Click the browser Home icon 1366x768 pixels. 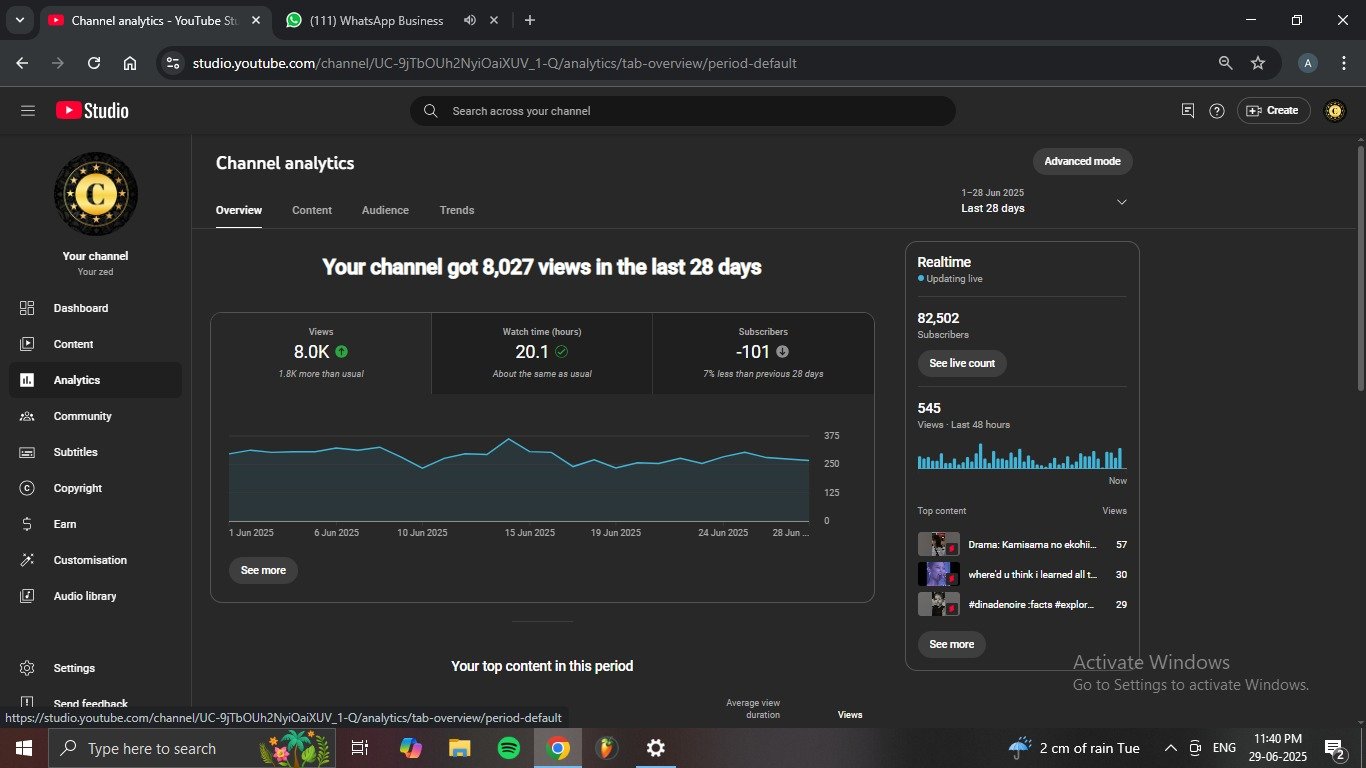[130, 63]
